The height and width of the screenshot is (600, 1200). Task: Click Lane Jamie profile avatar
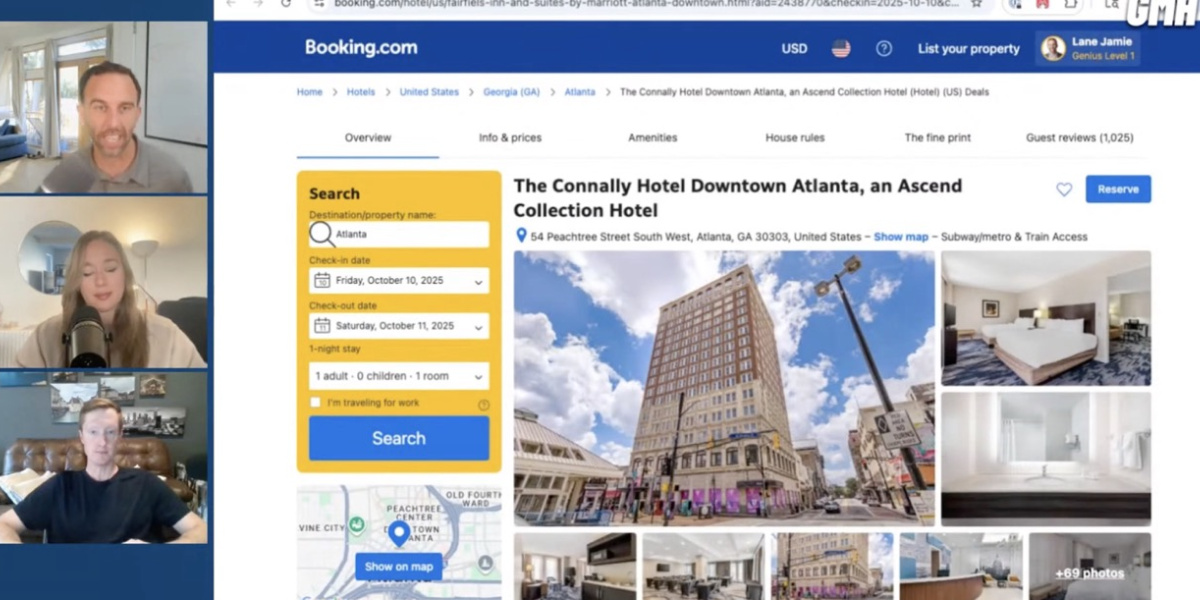1053,48
